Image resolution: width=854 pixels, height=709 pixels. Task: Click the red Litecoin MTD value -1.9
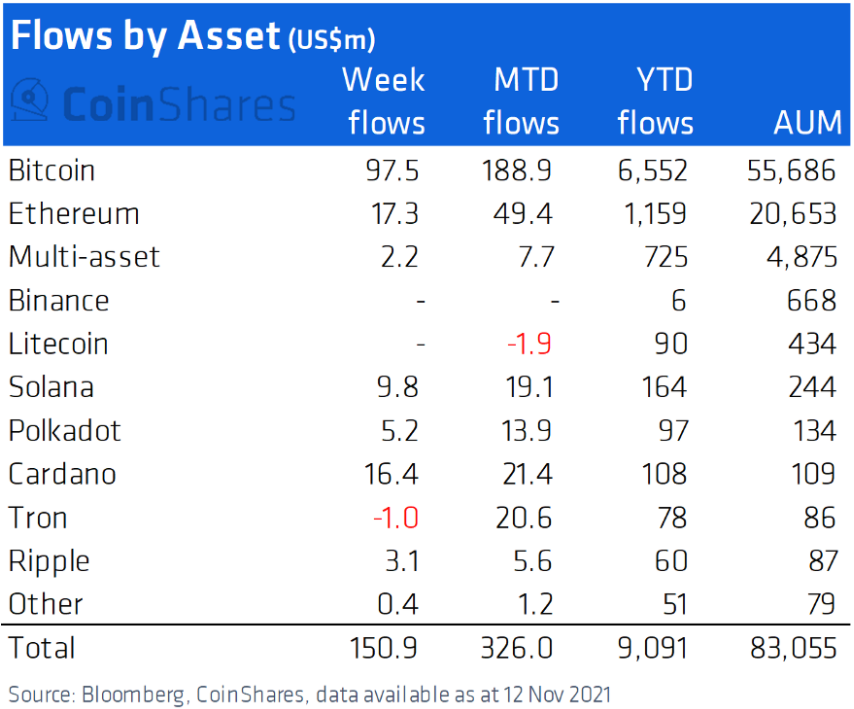tap(529, 344)
